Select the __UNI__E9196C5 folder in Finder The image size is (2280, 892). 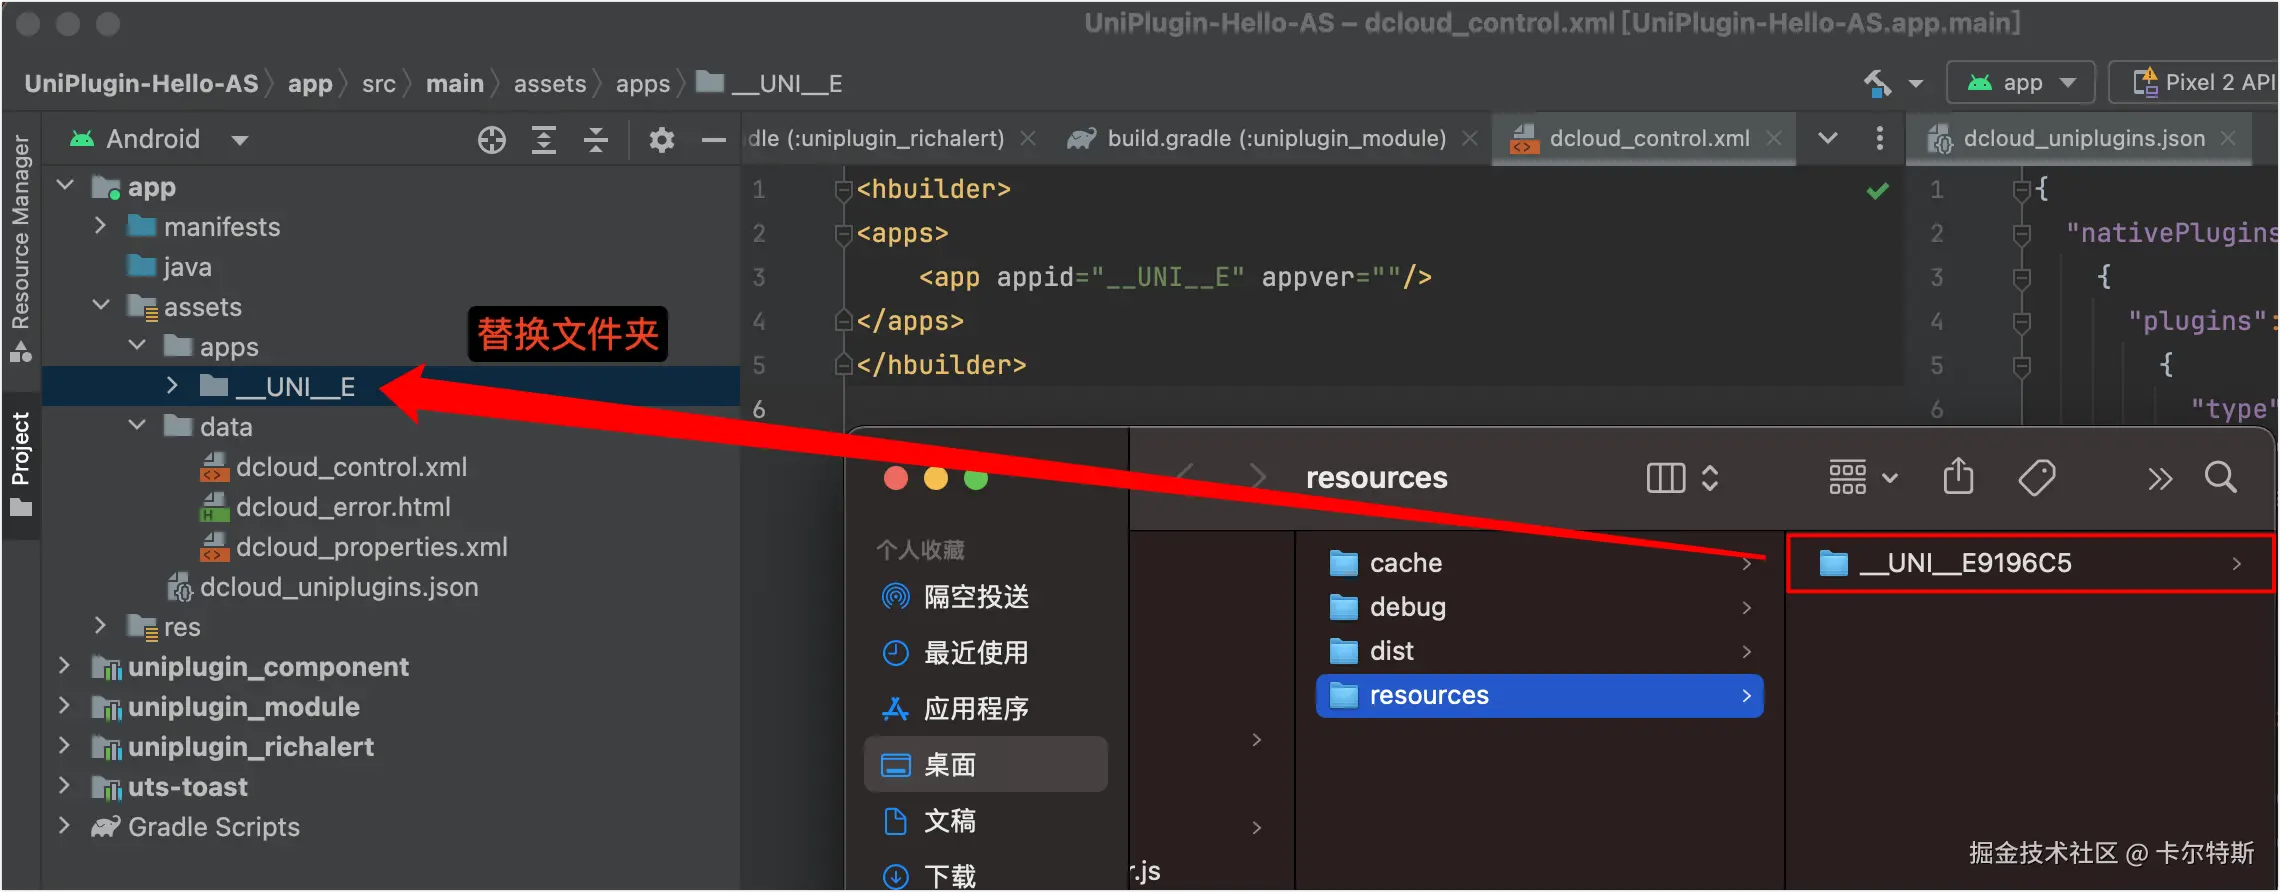pyautogui.click(x=2030, y=563)
